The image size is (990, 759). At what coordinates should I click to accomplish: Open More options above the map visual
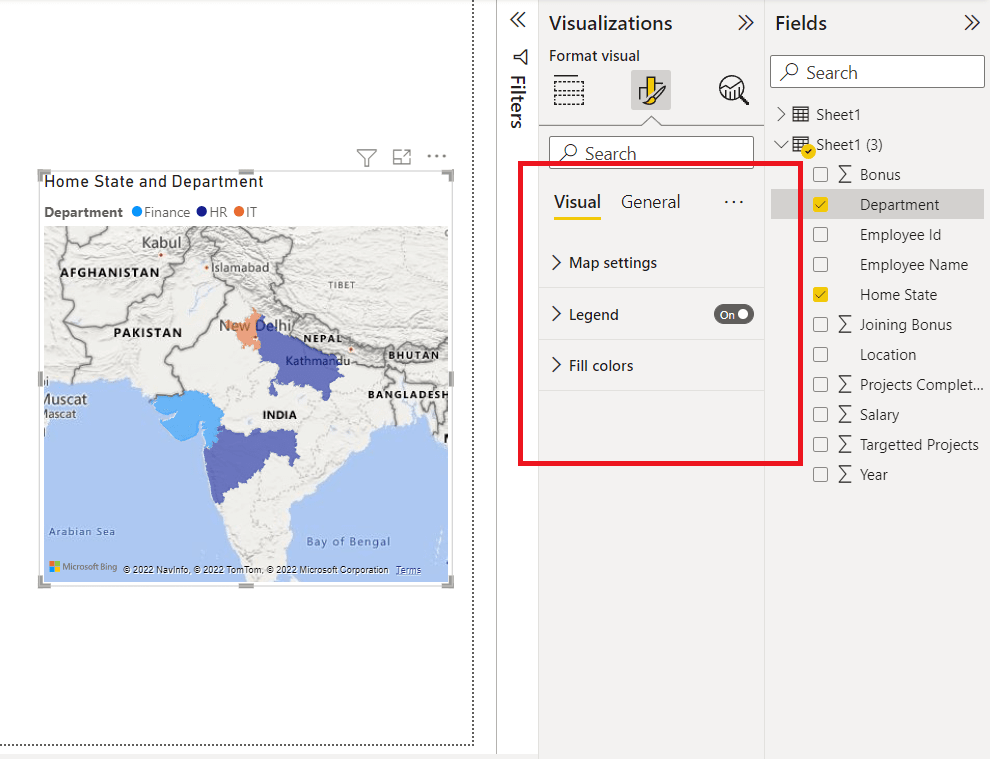pos(437,157)
